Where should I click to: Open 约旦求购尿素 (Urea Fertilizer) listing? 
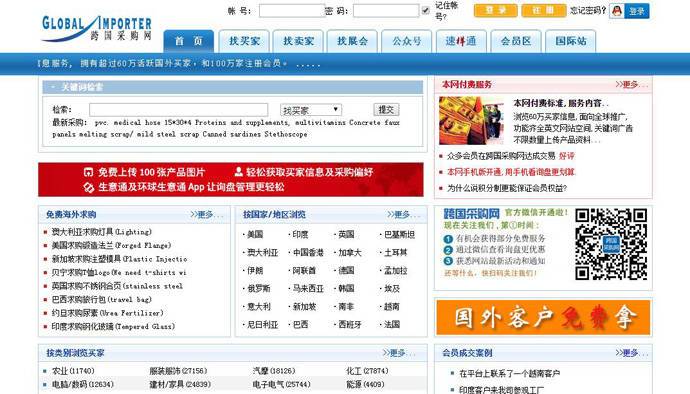point(107,313)
